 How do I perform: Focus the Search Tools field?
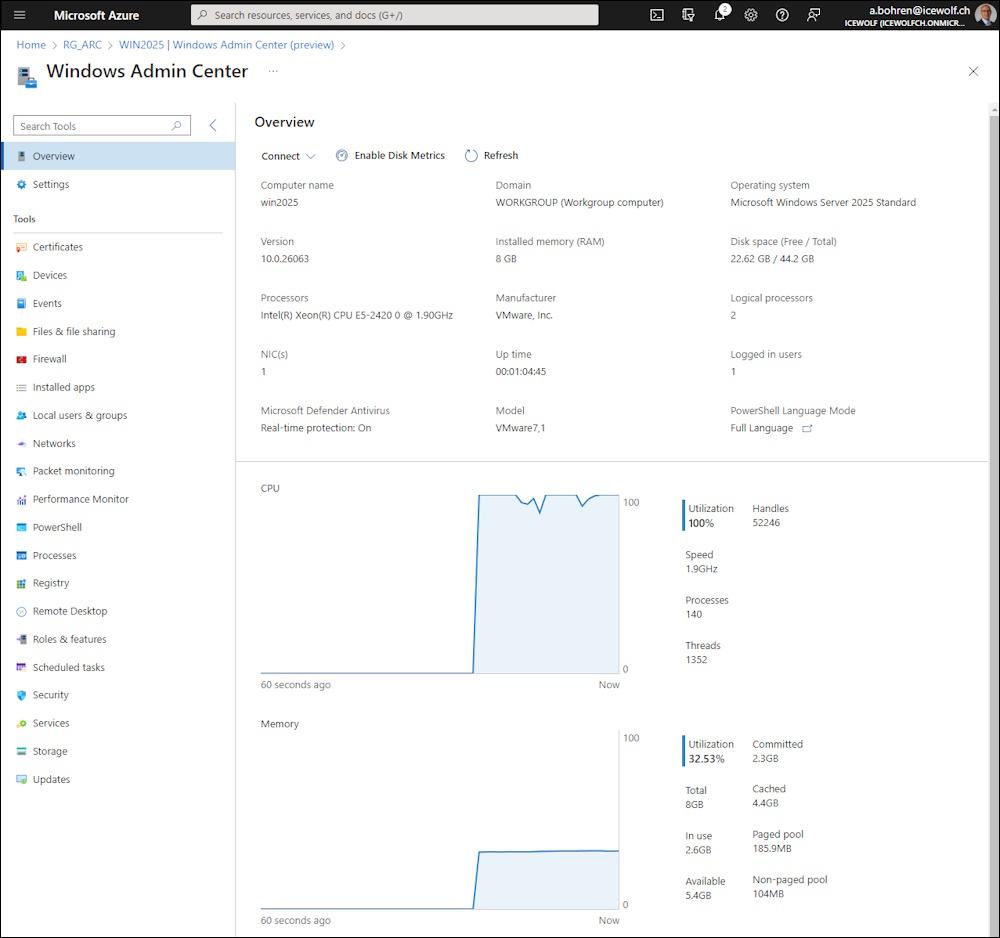pos(102,126)
